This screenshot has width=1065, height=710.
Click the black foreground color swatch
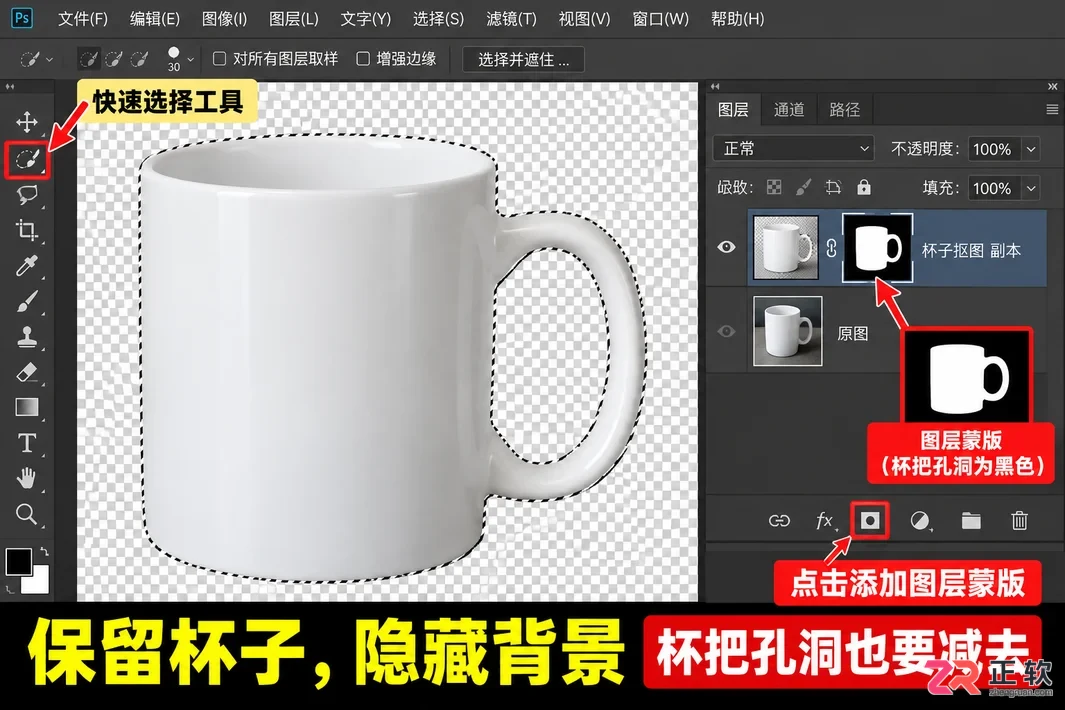pos(17,561)
